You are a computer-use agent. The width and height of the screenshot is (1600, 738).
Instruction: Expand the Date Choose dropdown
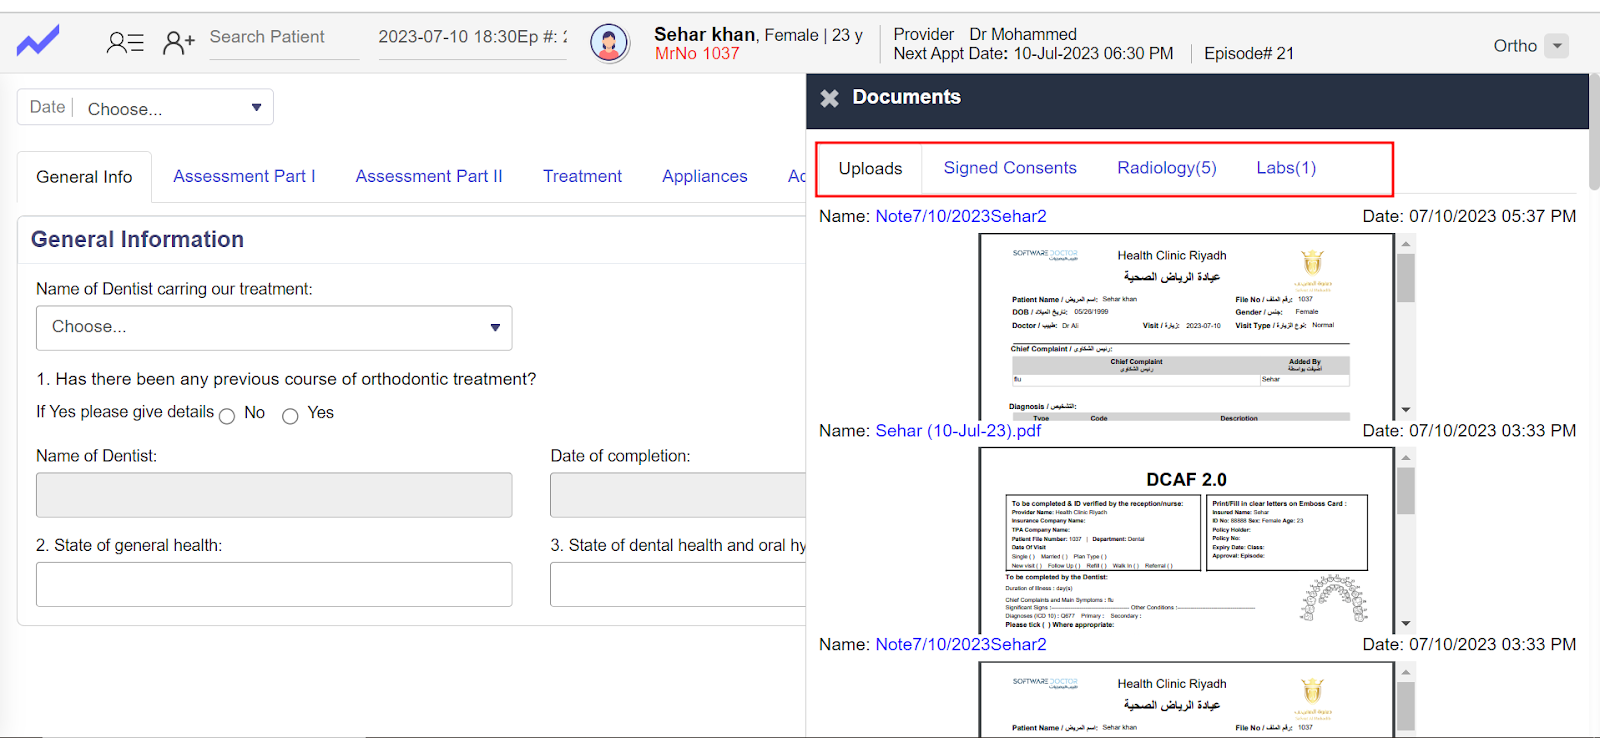[x=145, y=107]
